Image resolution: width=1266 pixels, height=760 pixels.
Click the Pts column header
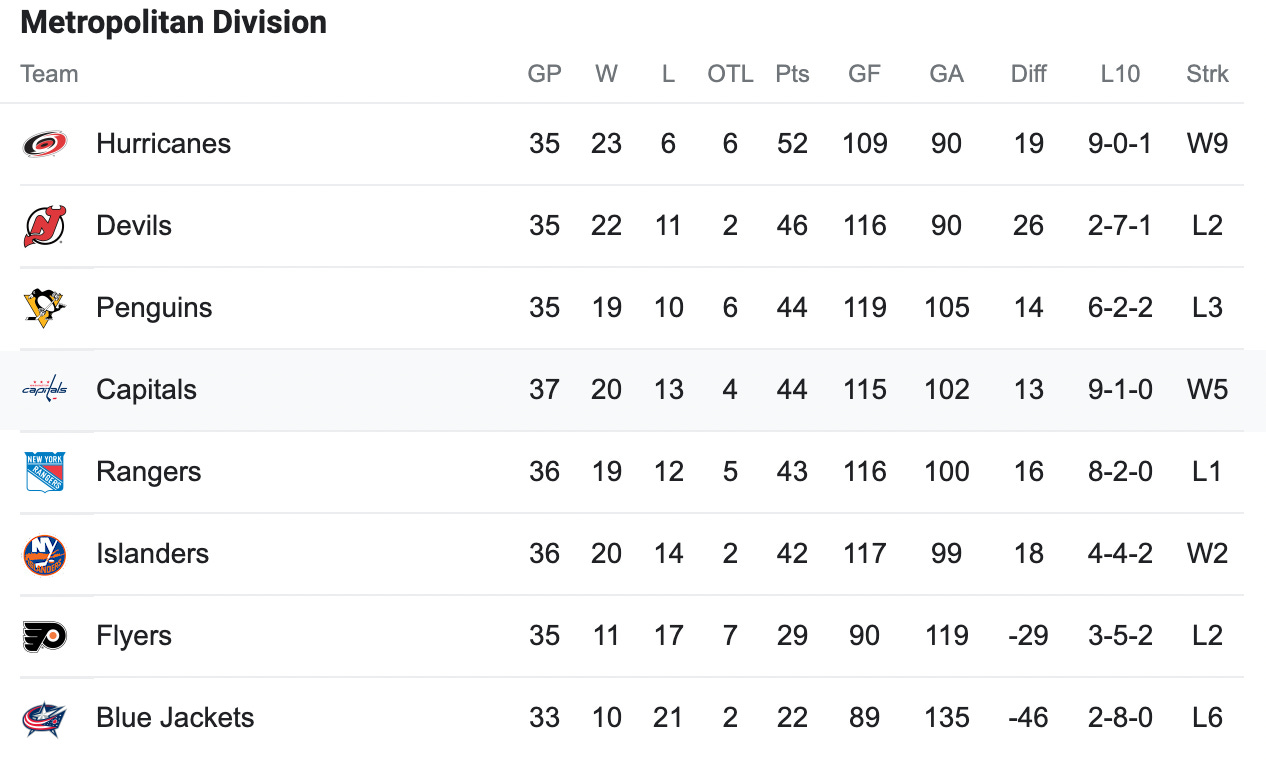pos(792,74)
